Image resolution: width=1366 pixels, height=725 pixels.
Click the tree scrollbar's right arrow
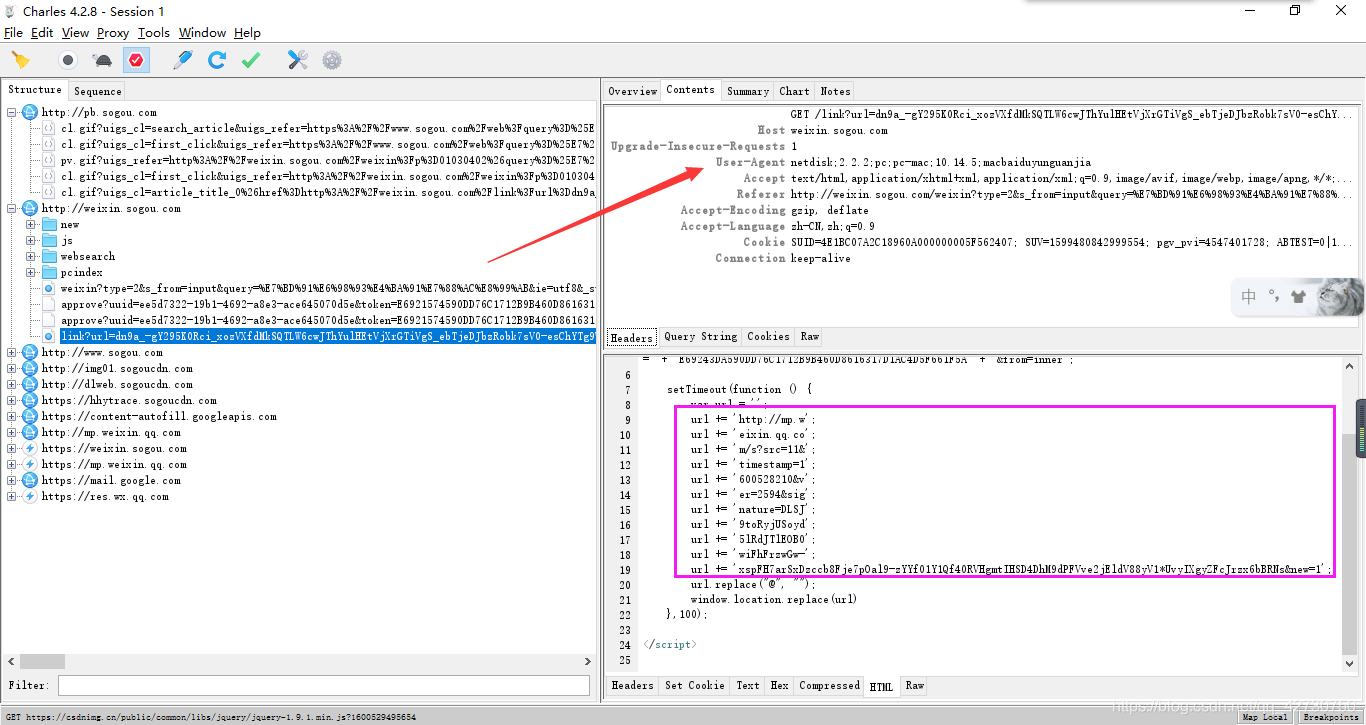click(x=588, y=662)
